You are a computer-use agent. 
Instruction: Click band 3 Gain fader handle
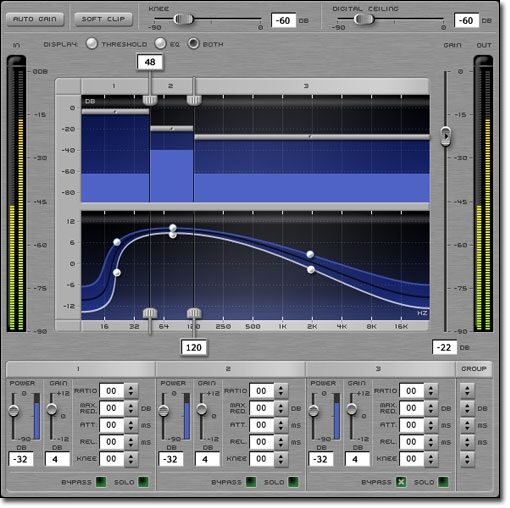coord(352,409)
